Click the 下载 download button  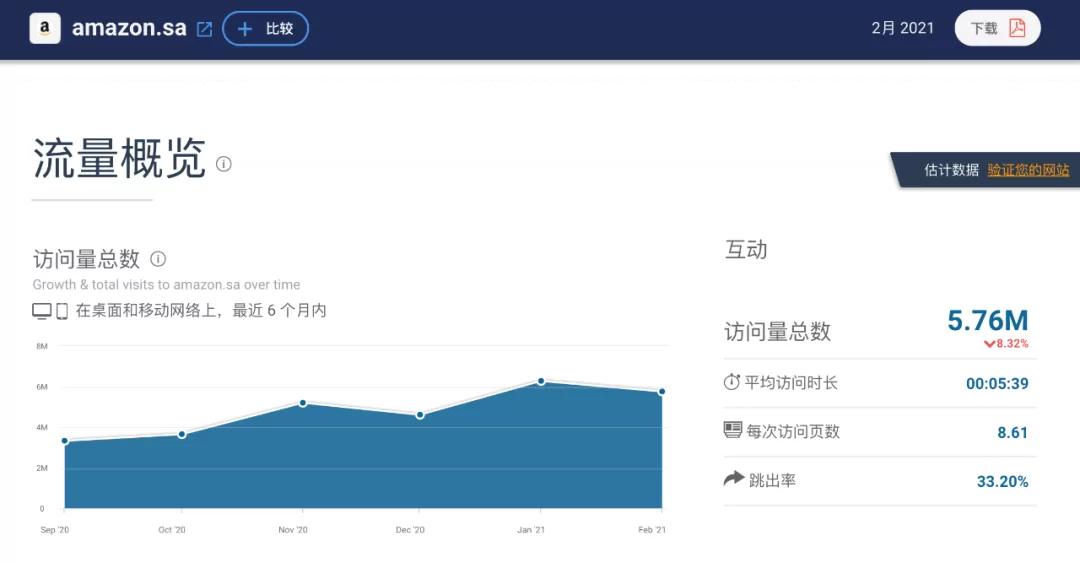997,28
